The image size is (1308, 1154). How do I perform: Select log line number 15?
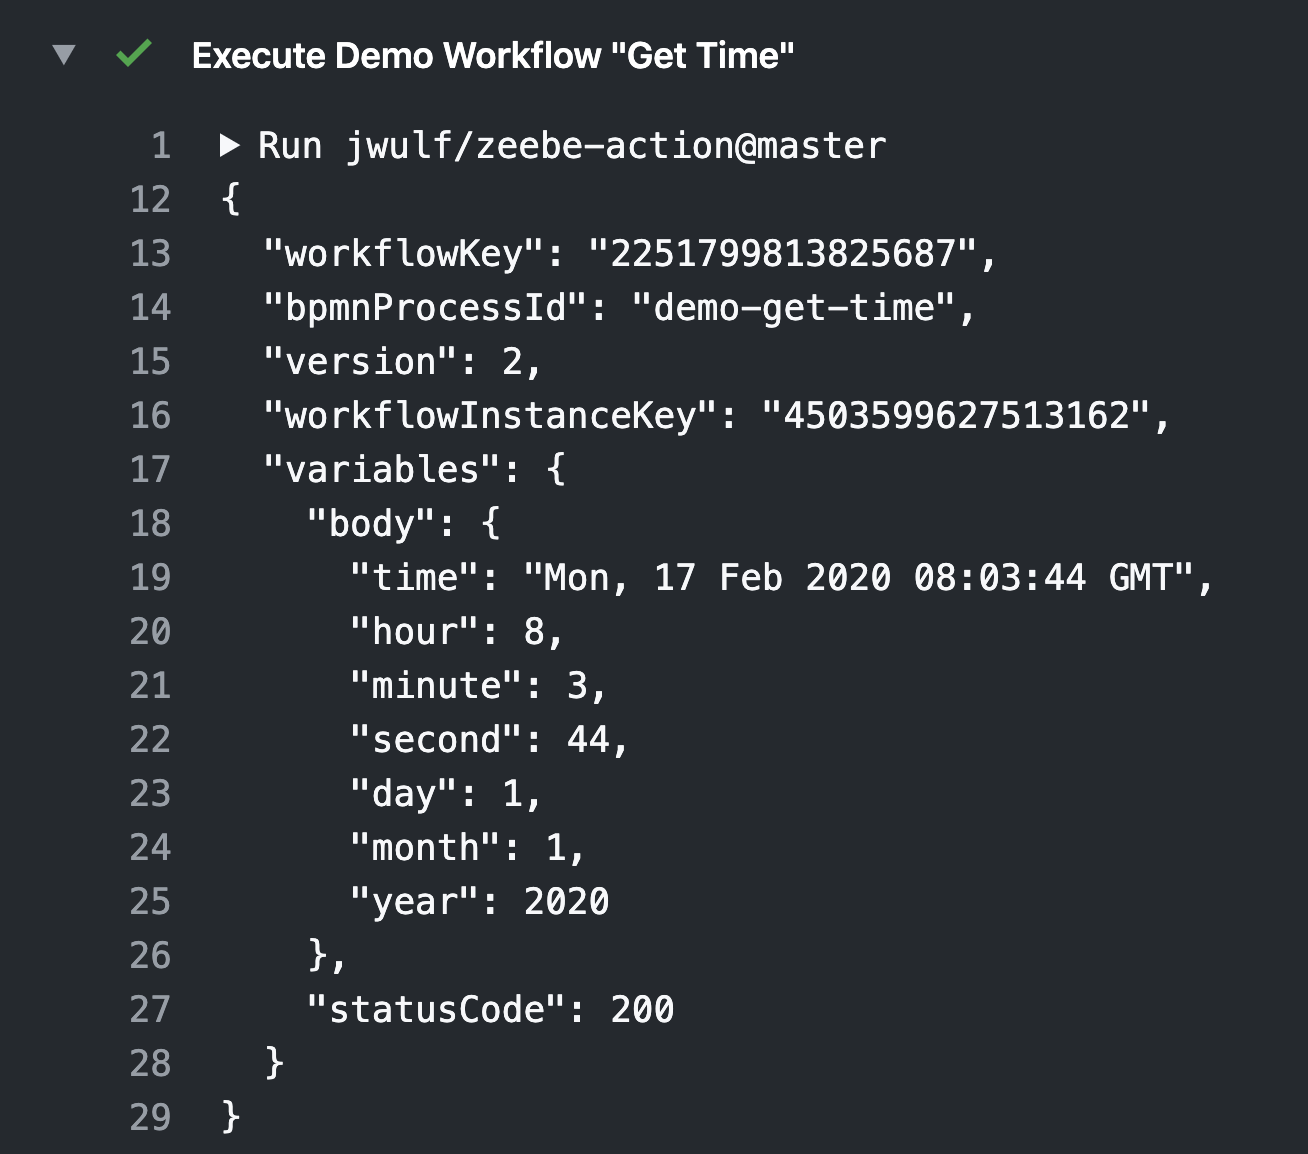151,362
